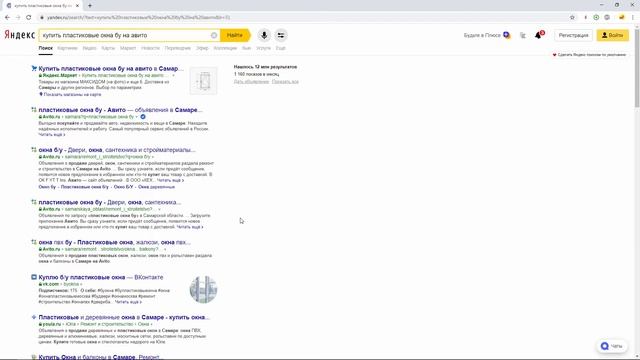Screen dimensions: 640x360
Task: Expand 'Читать ещё' in the ВКонтакте result
Action: coord(128,302)
